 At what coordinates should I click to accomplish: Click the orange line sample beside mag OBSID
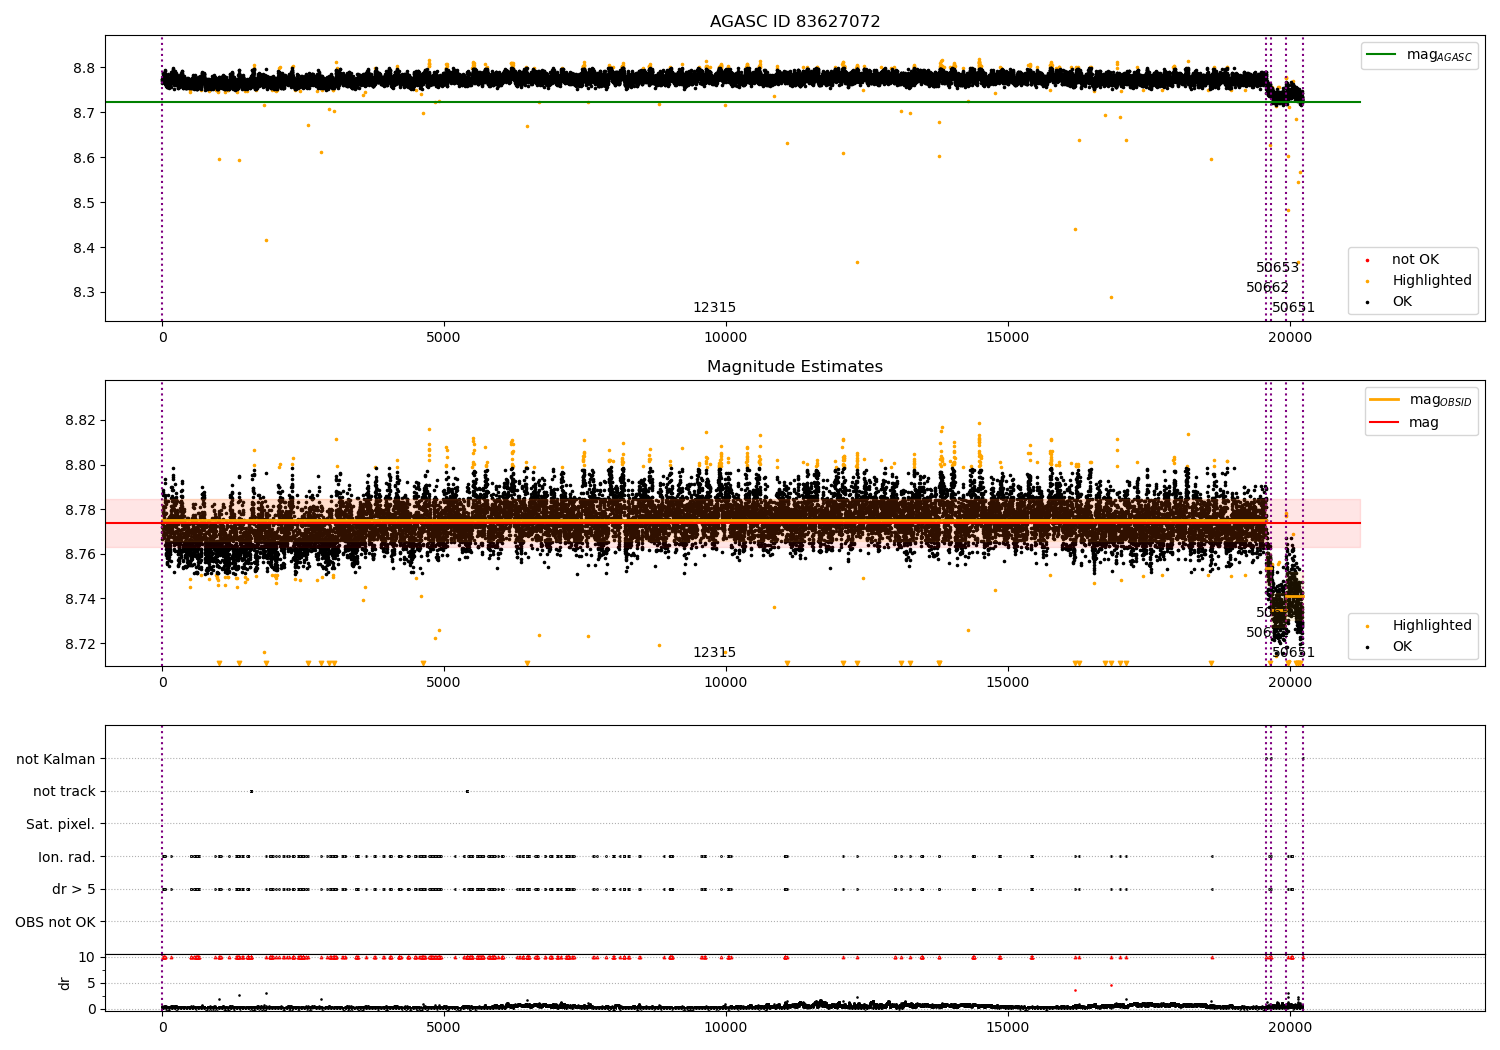(1384, 400)
